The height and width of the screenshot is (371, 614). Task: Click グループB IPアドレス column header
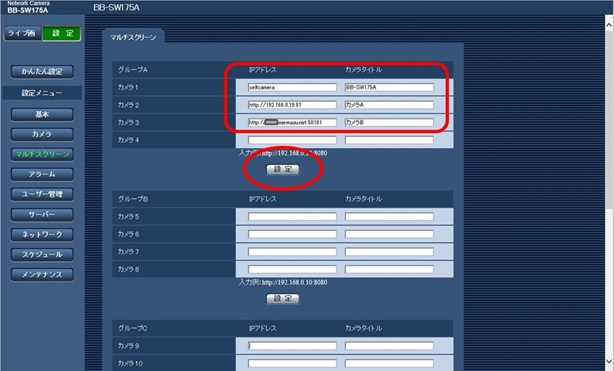[262, 199]
